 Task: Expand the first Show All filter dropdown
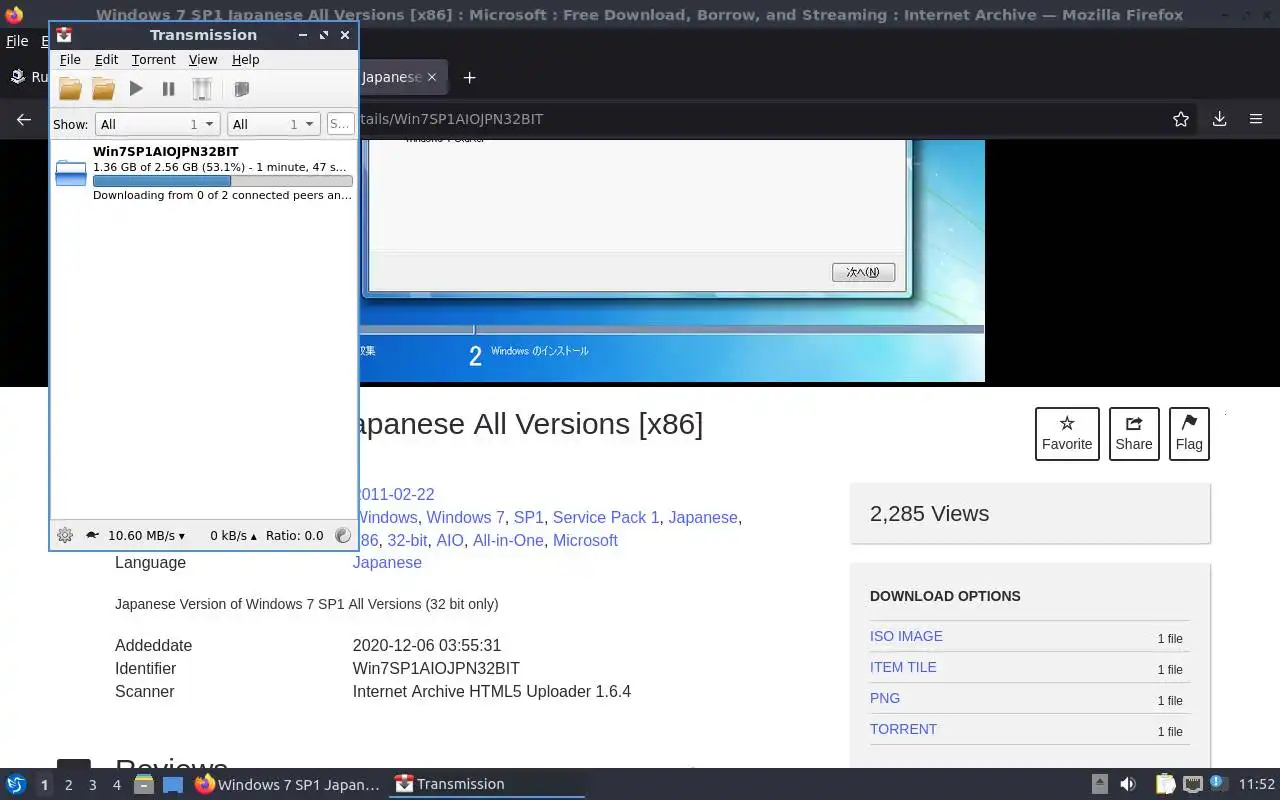tap(157, 124)
